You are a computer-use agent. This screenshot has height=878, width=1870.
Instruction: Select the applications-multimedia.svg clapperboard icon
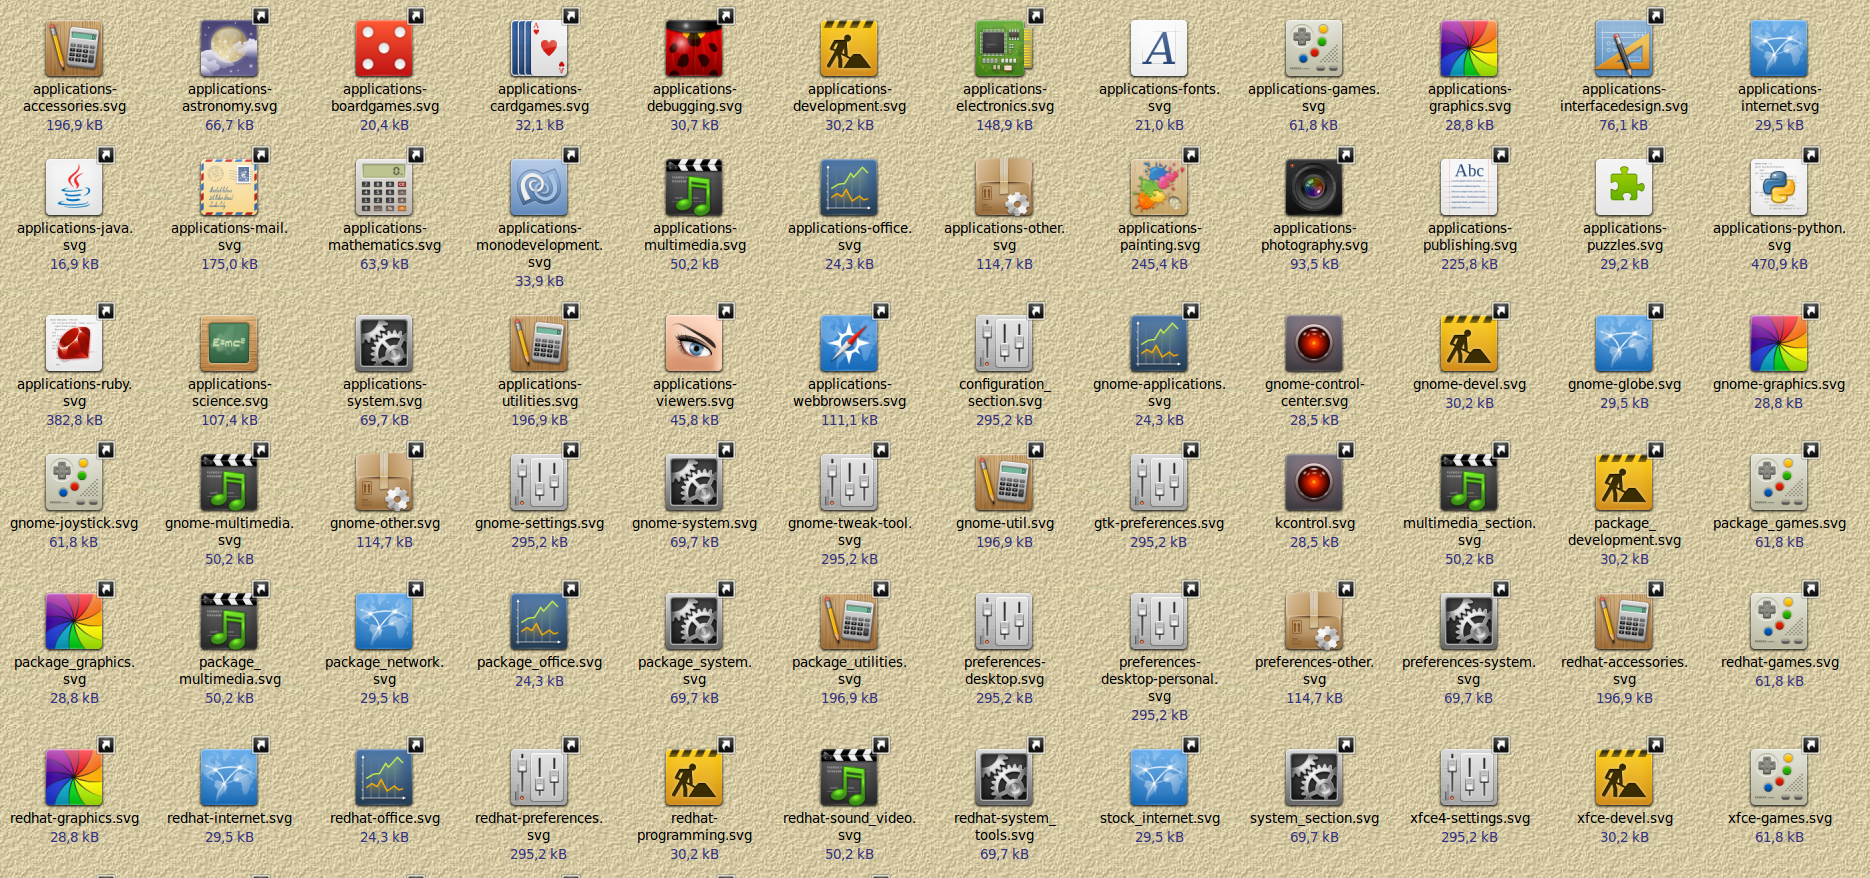point(694,187)
